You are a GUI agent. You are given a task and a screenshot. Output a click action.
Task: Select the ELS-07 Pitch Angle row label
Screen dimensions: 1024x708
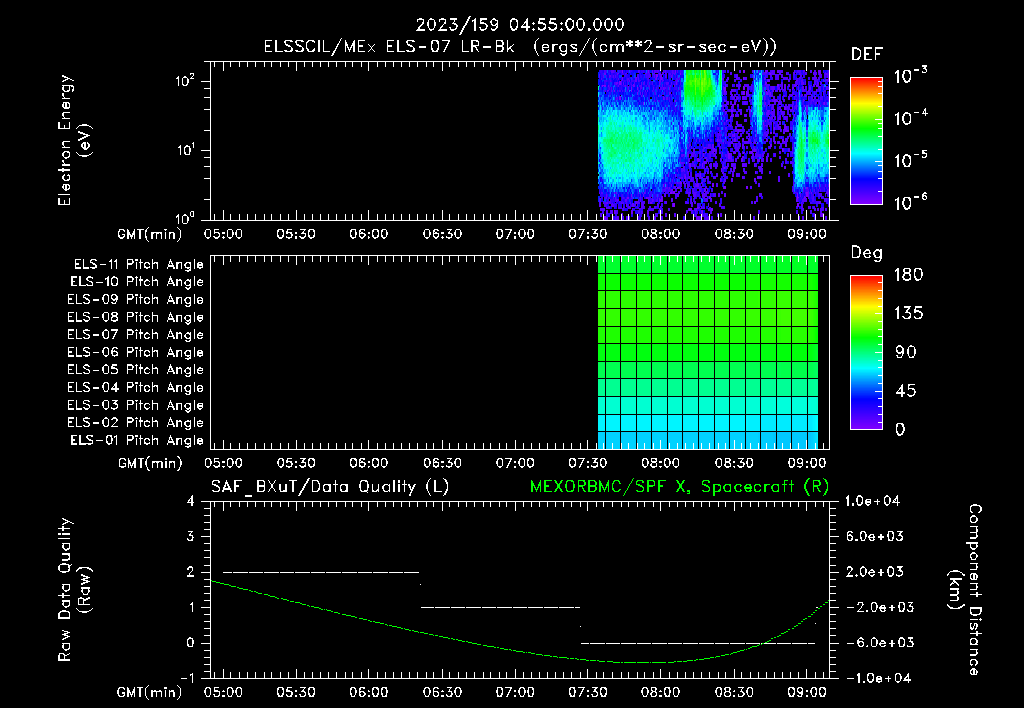(x=135, y=335)
